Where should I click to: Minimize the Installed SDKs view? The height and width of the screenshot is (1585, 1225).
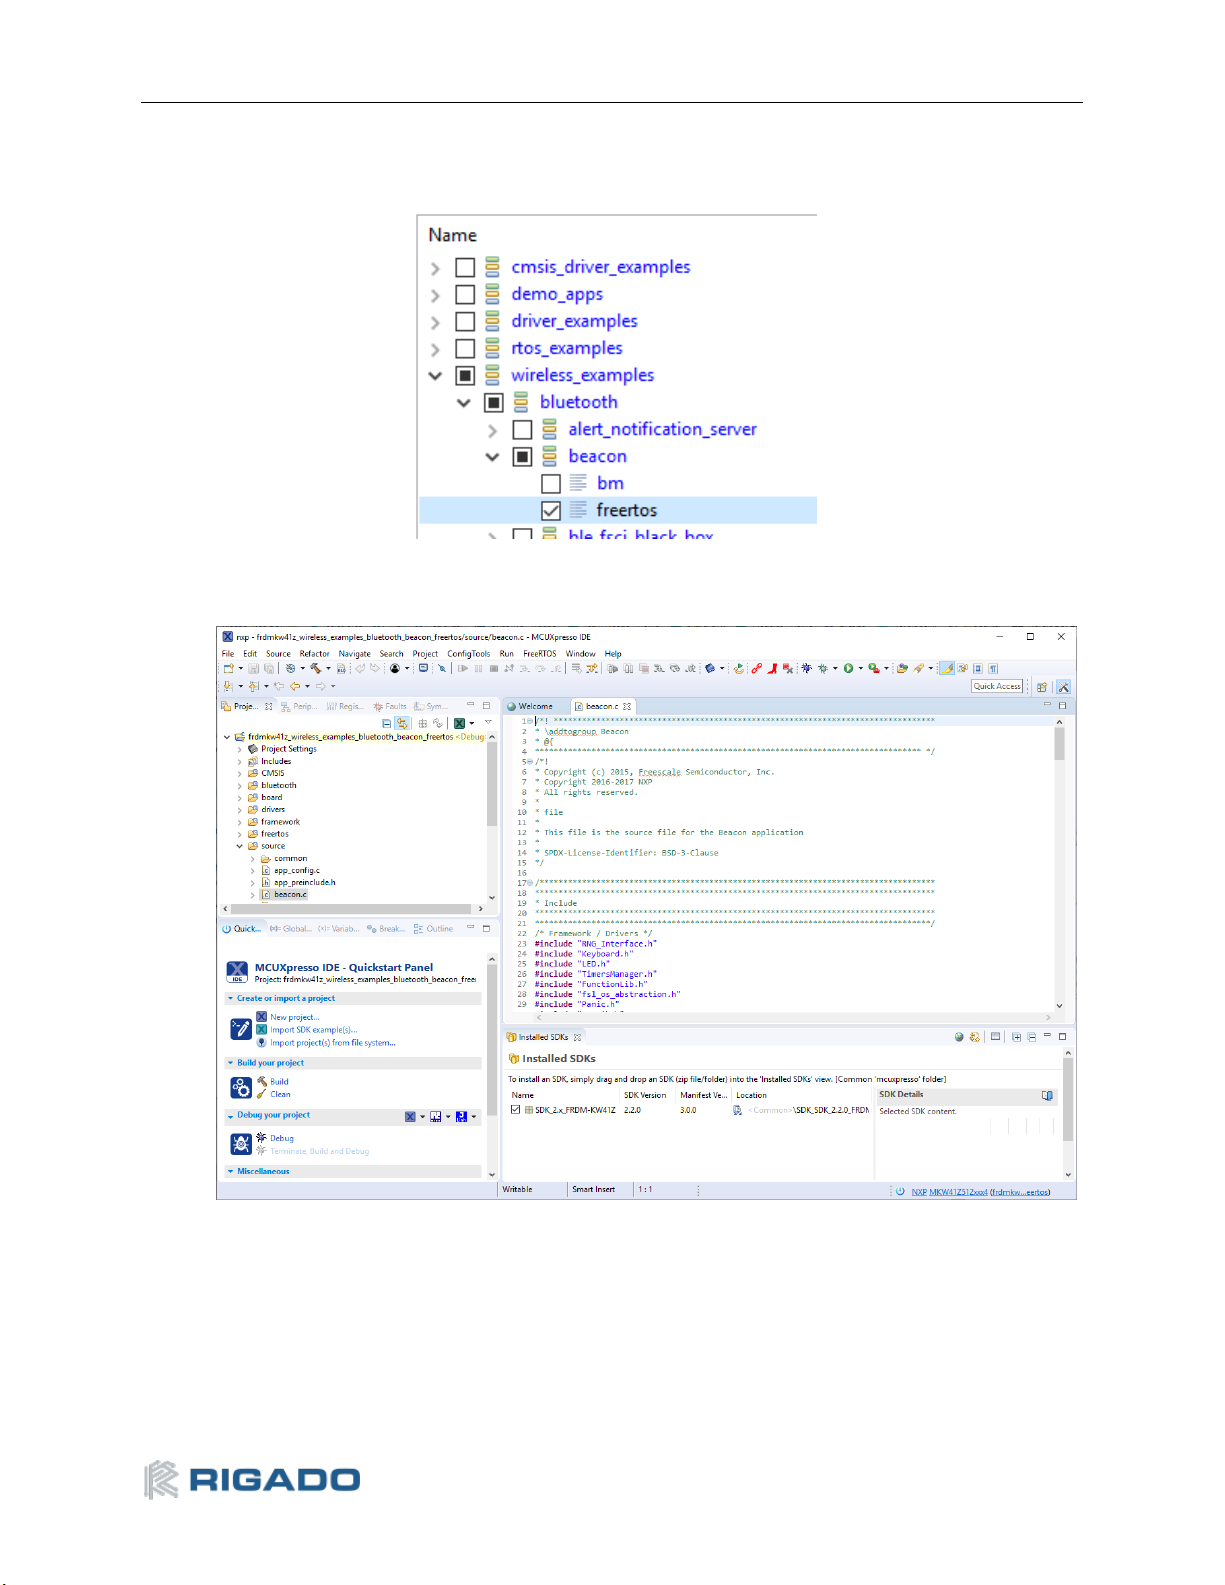pos(1047,1037)
